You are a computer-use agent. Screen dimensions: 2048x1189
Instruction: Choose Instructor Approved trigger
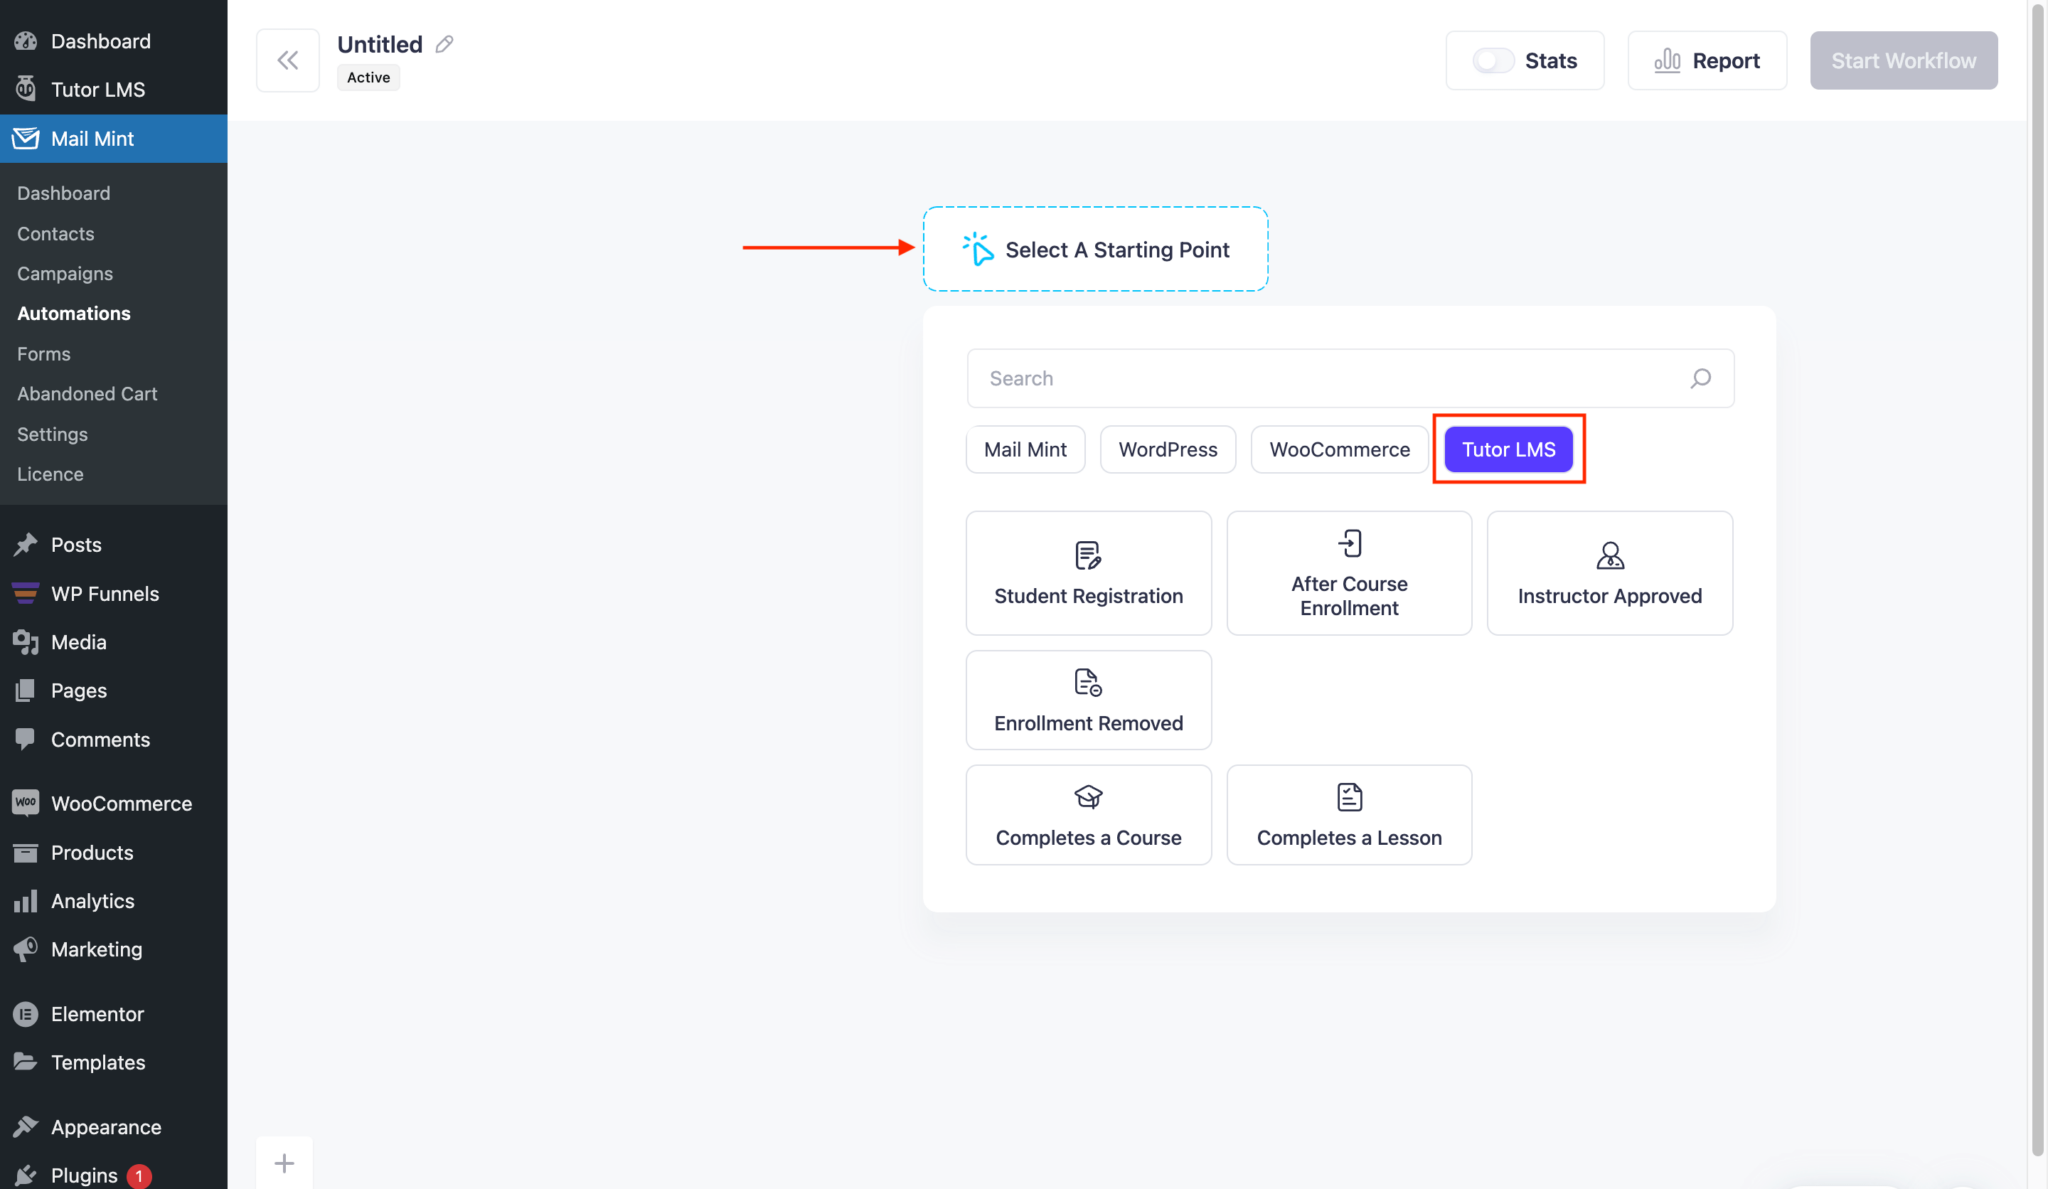[x=1609, y=573]
